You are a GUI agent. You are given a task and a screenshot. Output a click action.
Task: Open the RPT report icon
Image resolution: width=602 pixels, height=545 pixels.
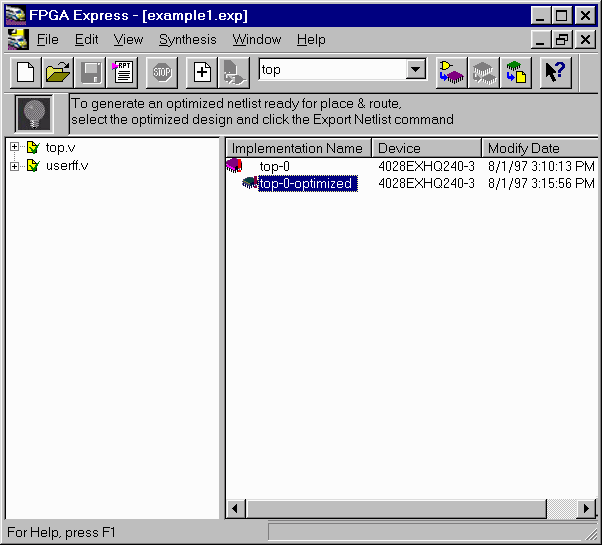coord(122,72)
